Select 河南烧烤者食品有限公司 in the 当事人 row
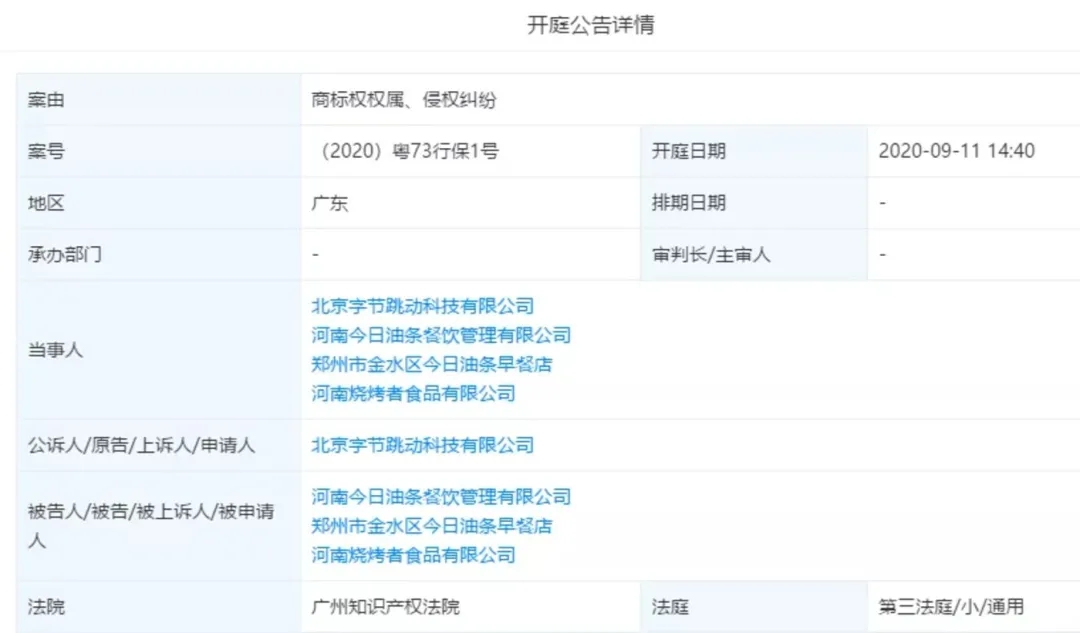The width and height of the screenshot is (1080, 633). pos(413,393)
